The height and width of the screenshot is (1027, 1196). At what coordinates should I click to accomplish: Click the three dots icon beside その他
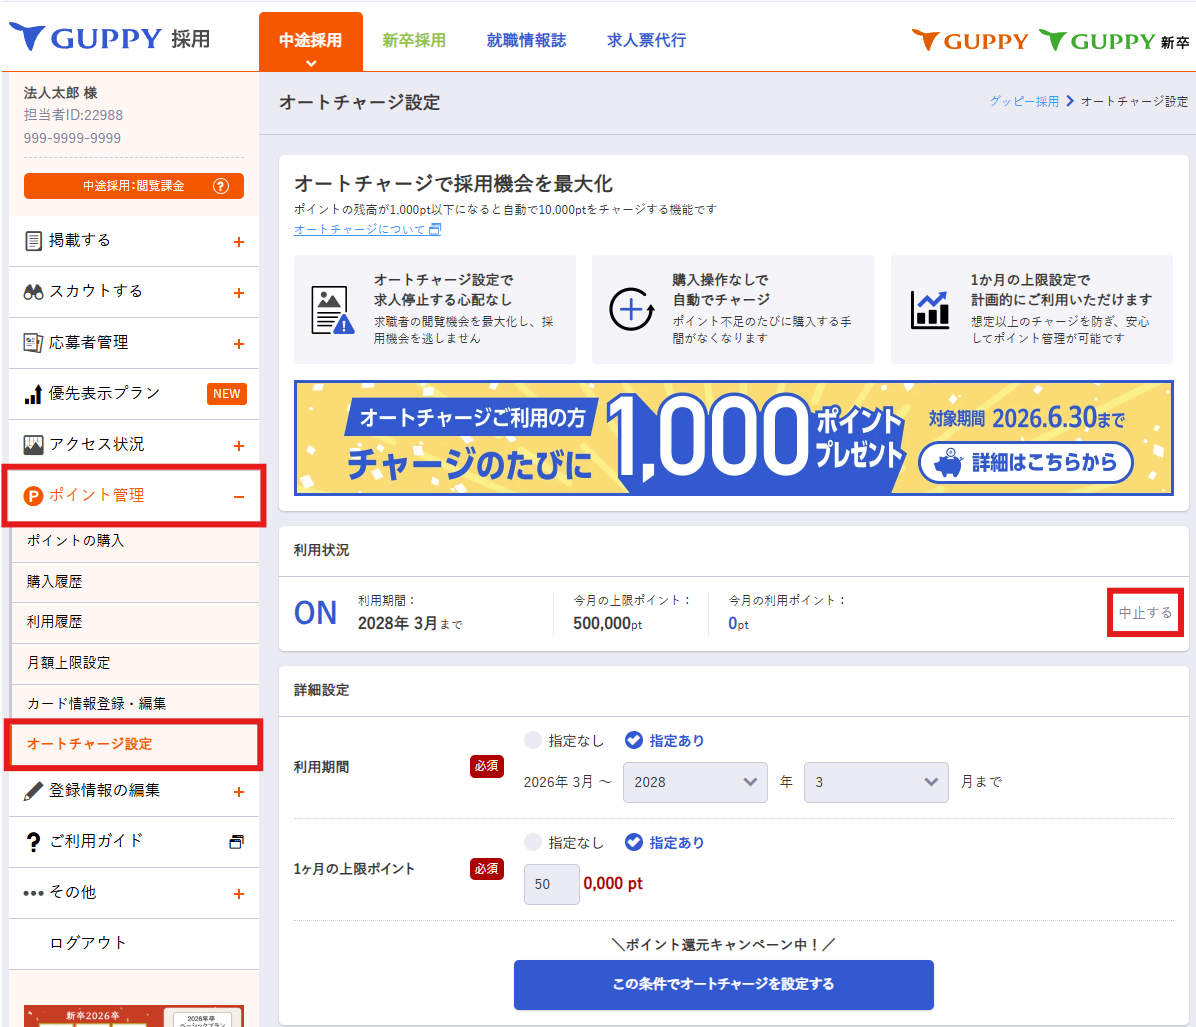coord(34,893)
